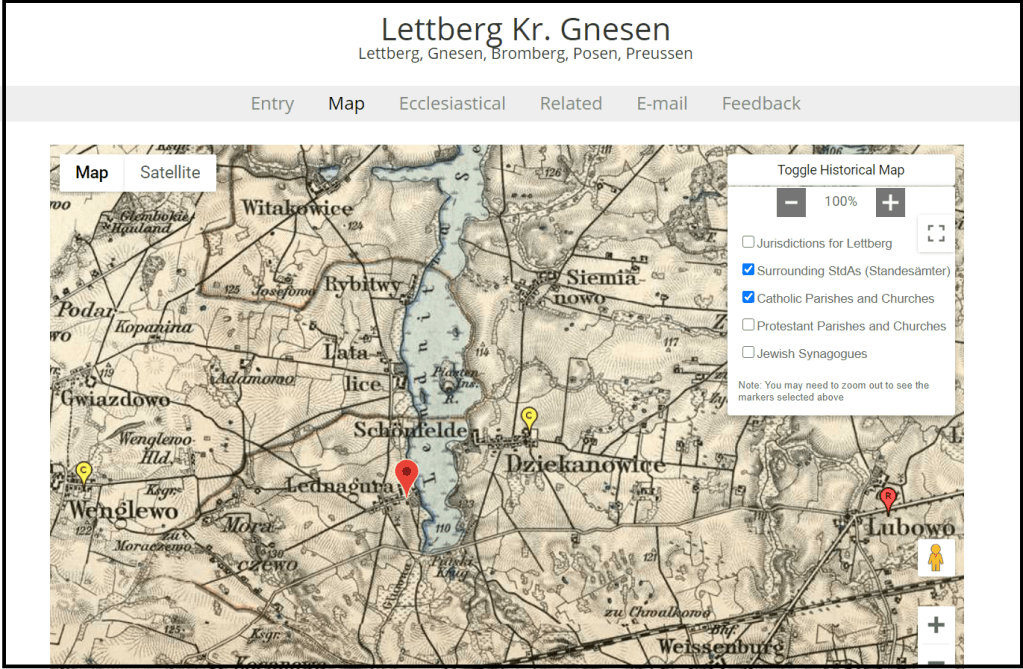Viewport: 1023px width, 669px height.
Task: Select the Street View pegman icon
Action: tap(936, 558)
